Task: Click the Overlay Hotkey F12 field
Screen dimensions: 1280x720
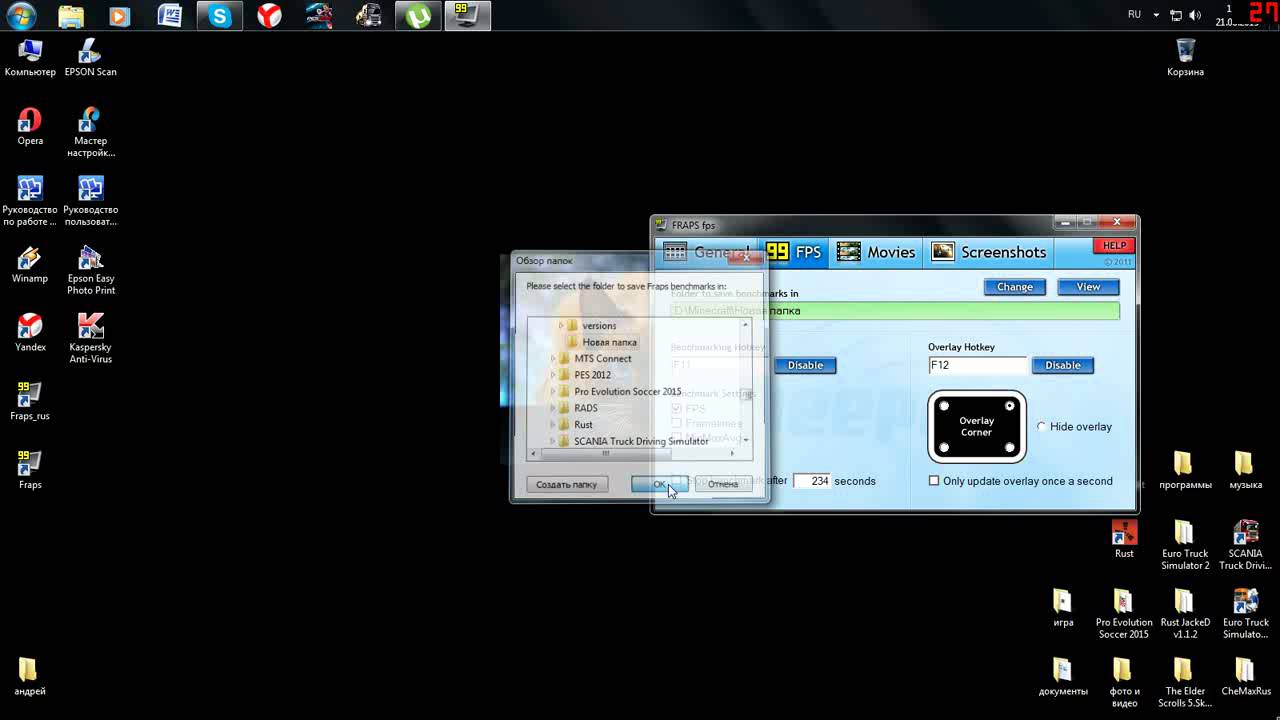Action: [x=977, y=365]
